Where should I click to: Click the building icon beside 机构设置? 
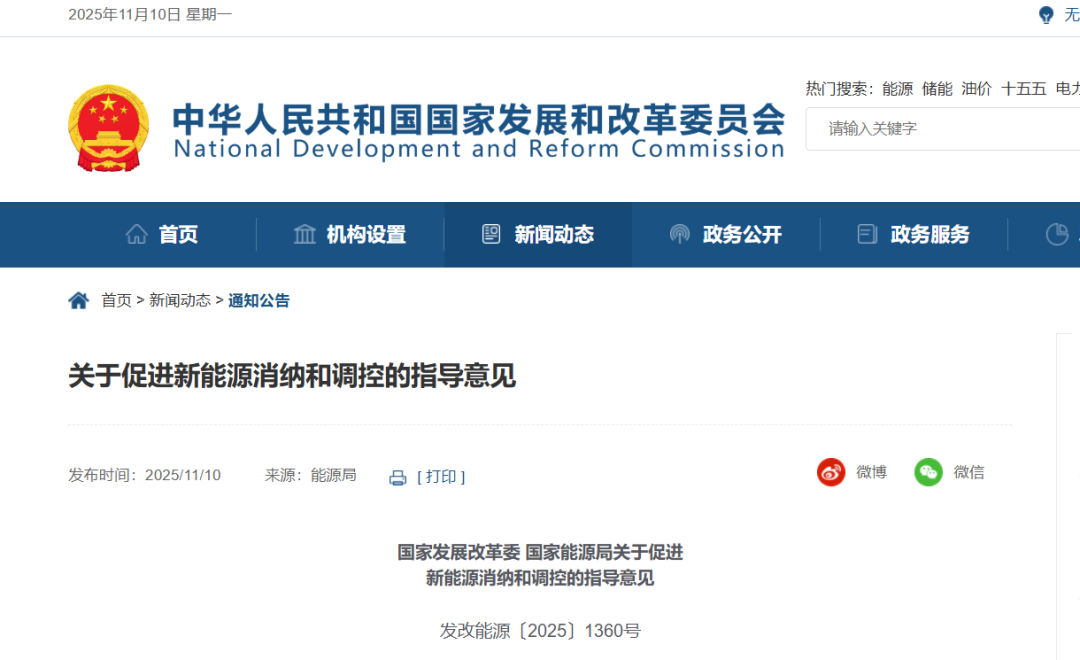click(305, 234)
